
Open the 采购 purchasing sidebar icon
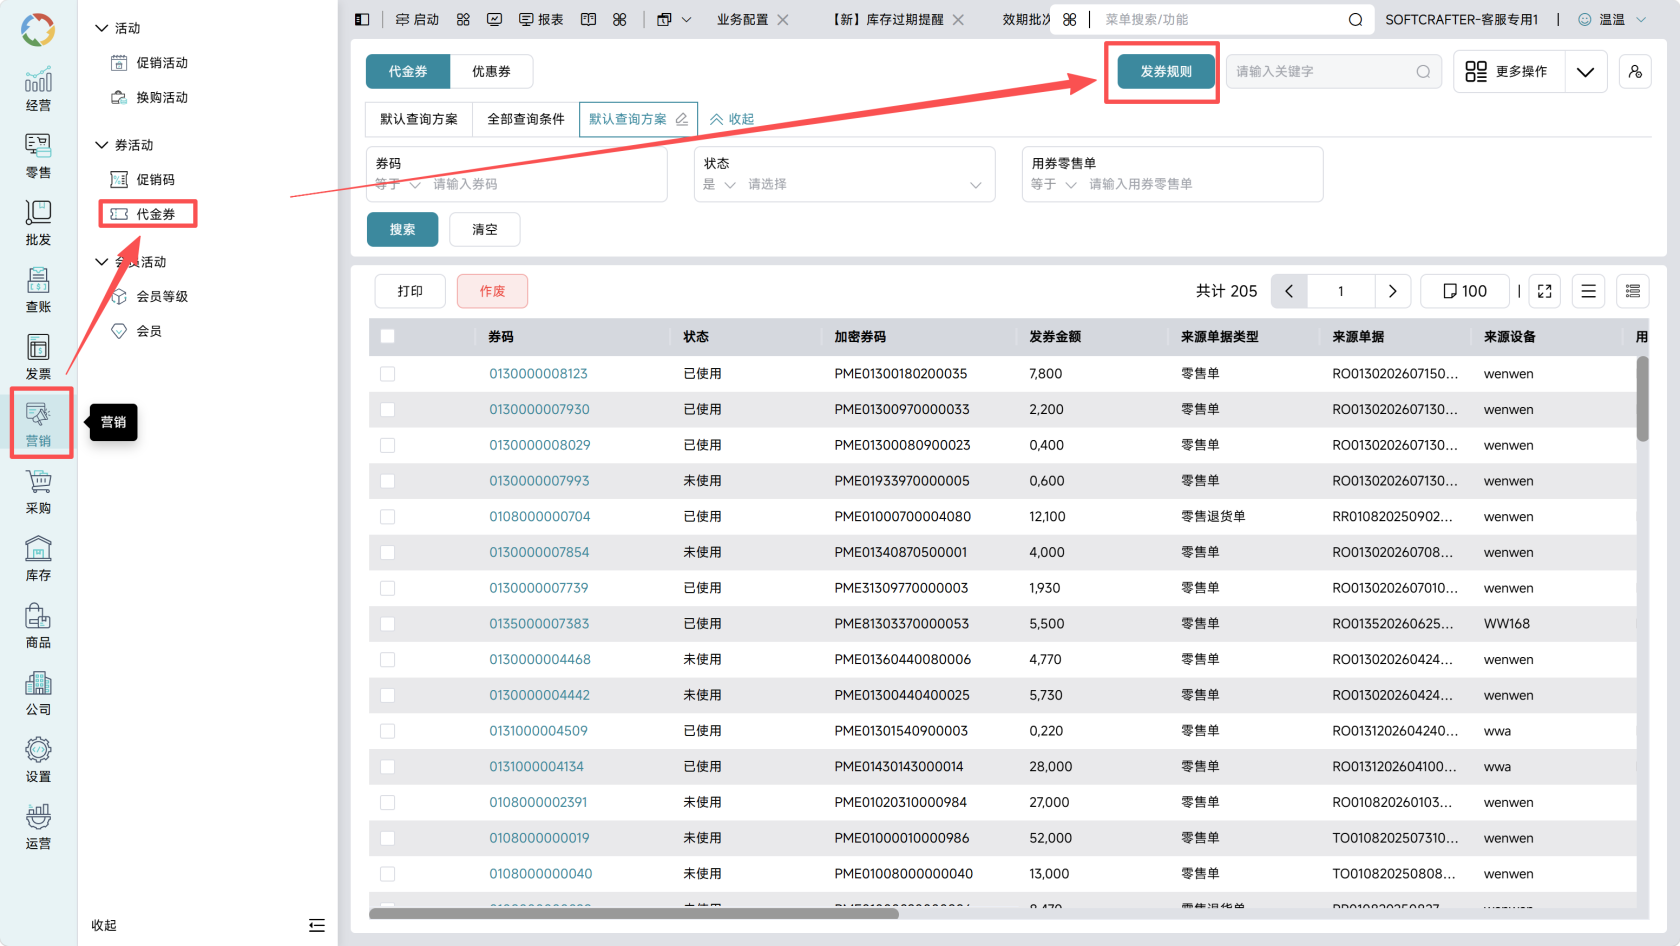[38, 490]
